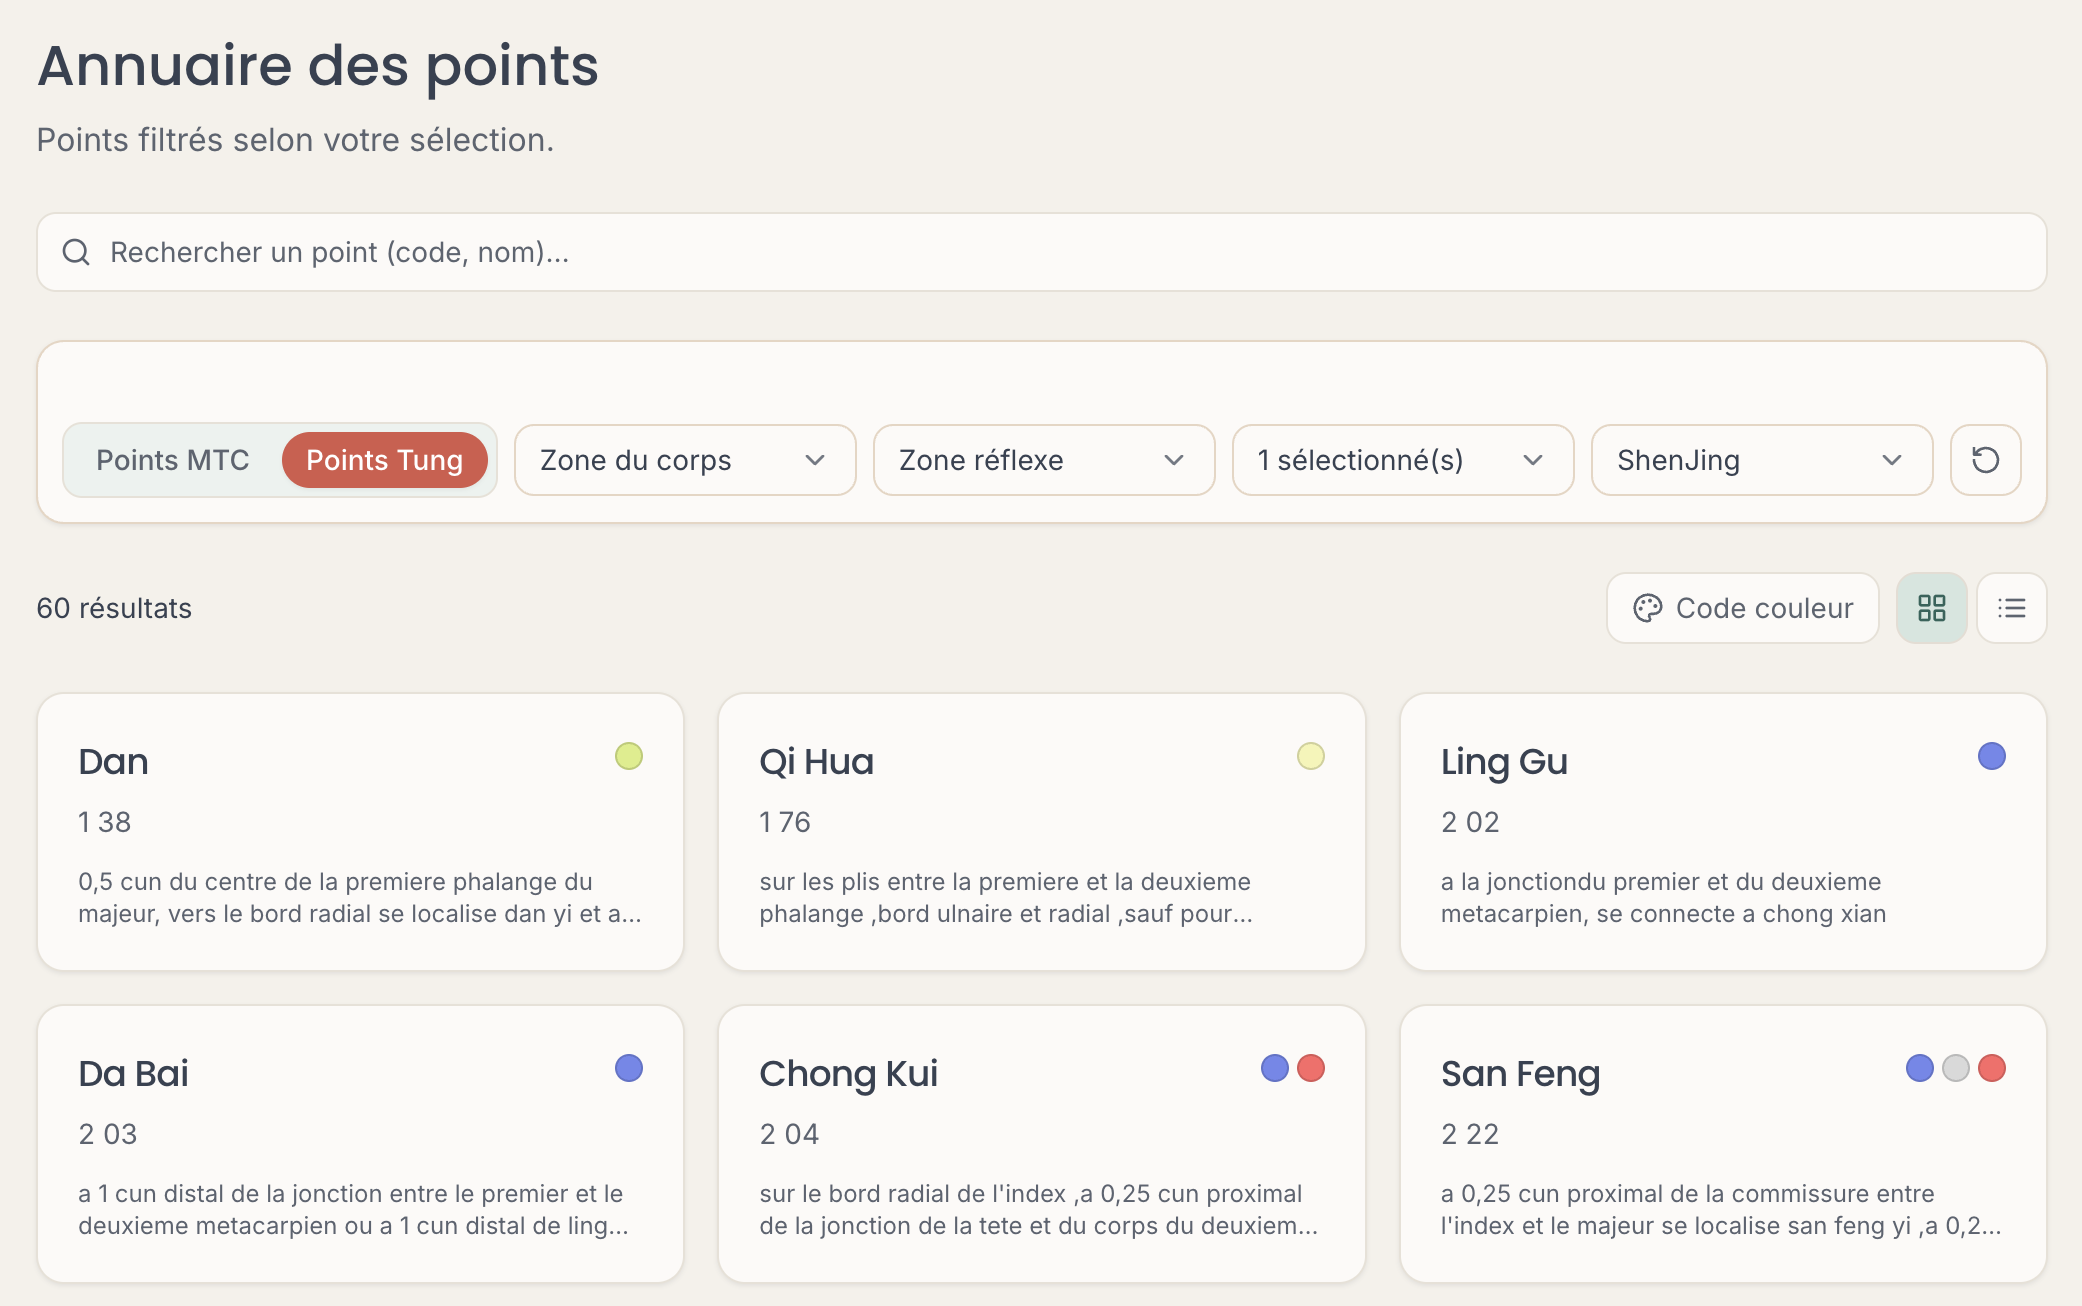Expand the 1 sélectionné(s) dropdown
This screenshot has width=2082, height=1306.
pos(1403,460)
